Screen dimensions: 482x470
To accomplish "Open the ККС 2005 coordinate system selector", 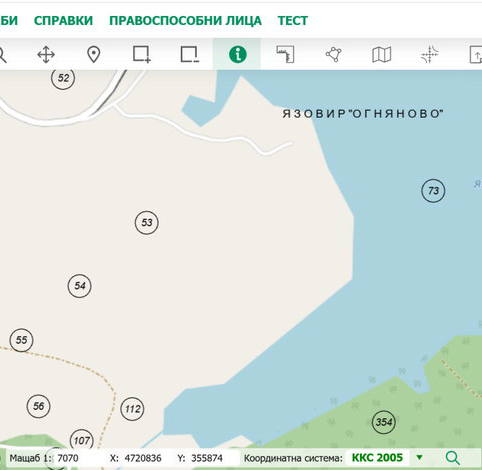I will (377, 458).
